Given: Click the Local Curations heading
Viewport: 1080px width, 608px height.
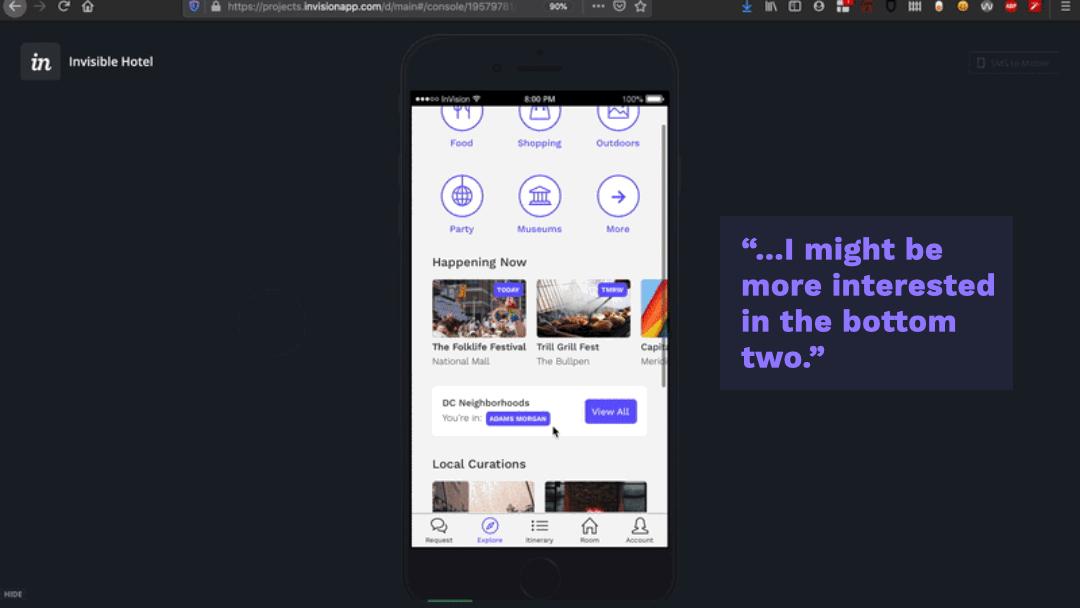Looking at the screenshot, I should point(479,464).
